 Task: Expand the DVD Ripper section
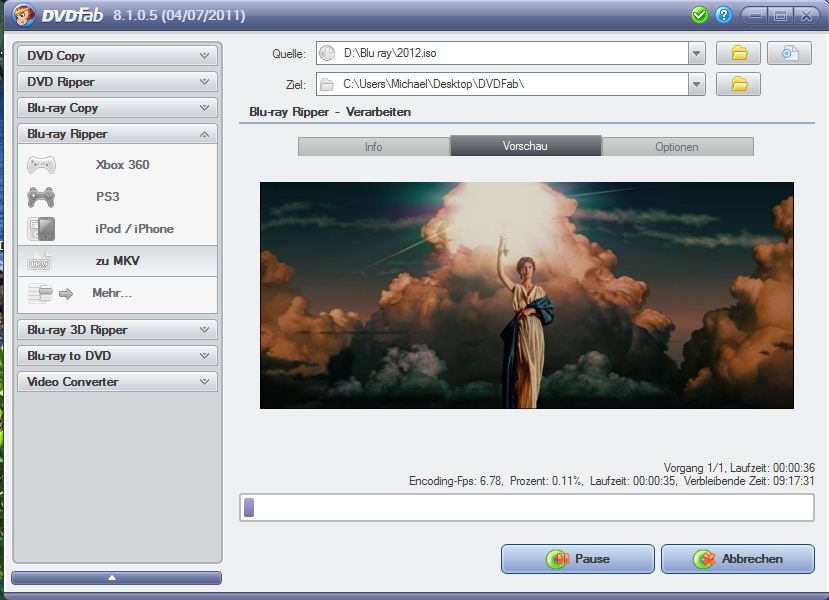(117, 81)
